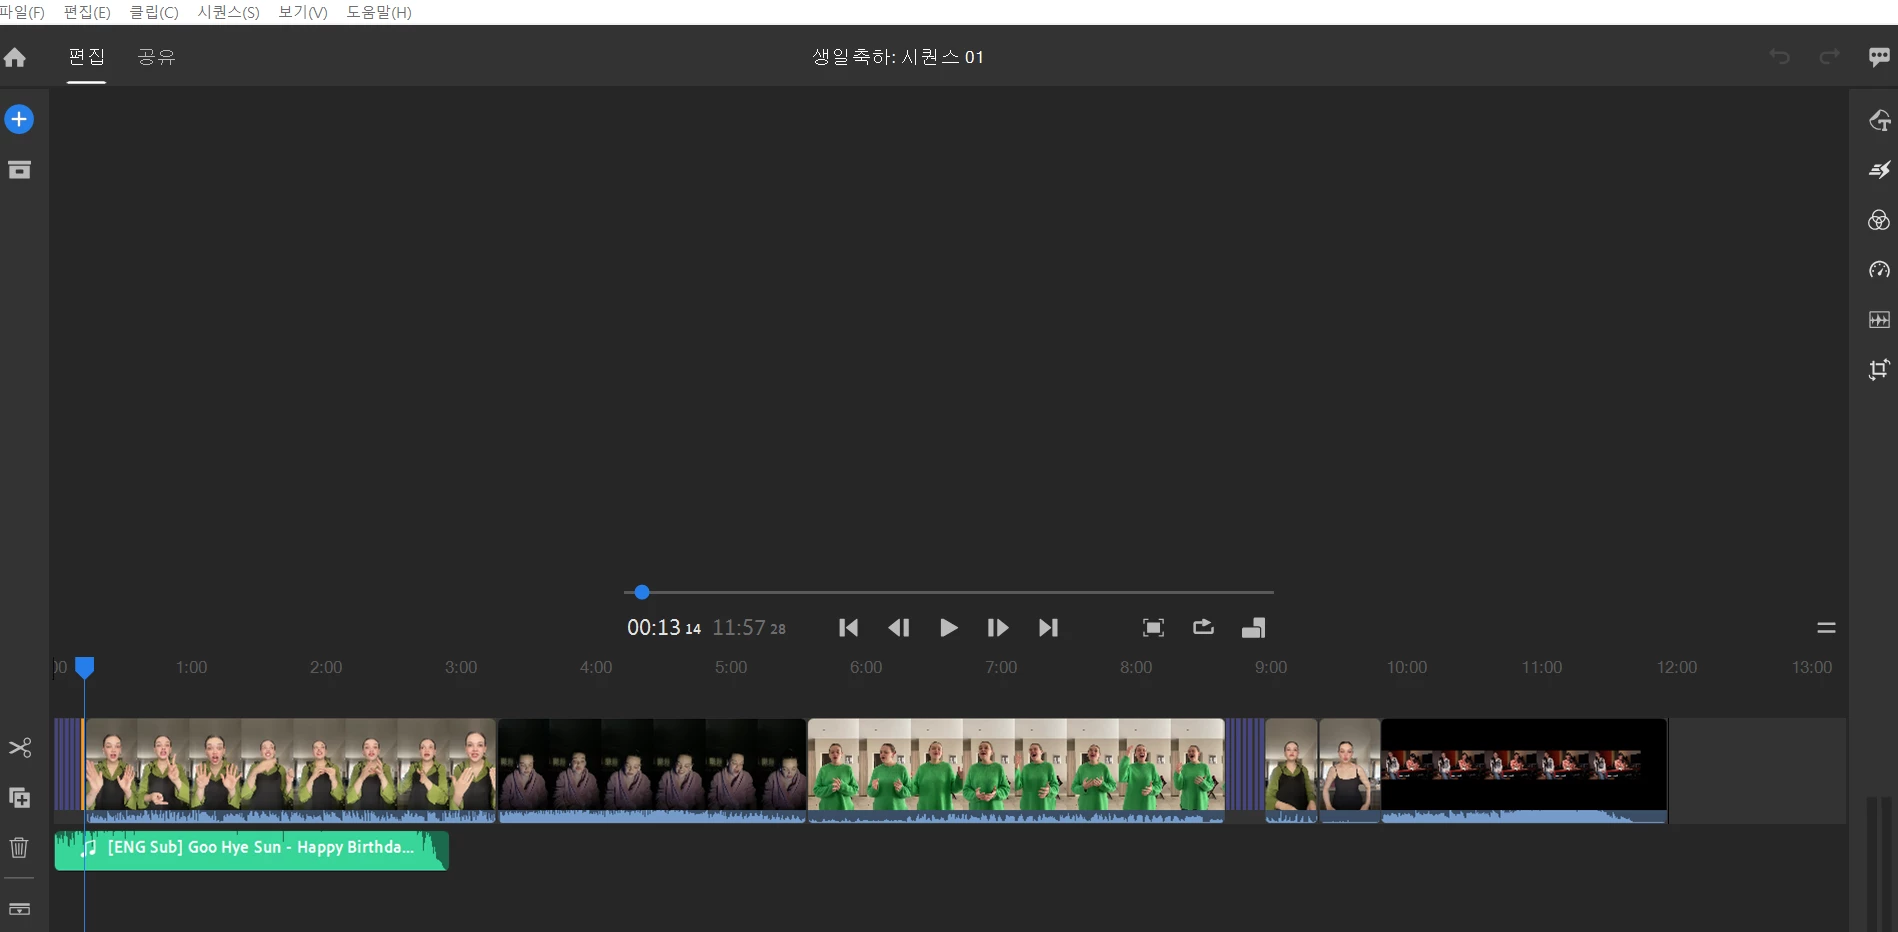Click the preview scrubber handle

(642, 592)
